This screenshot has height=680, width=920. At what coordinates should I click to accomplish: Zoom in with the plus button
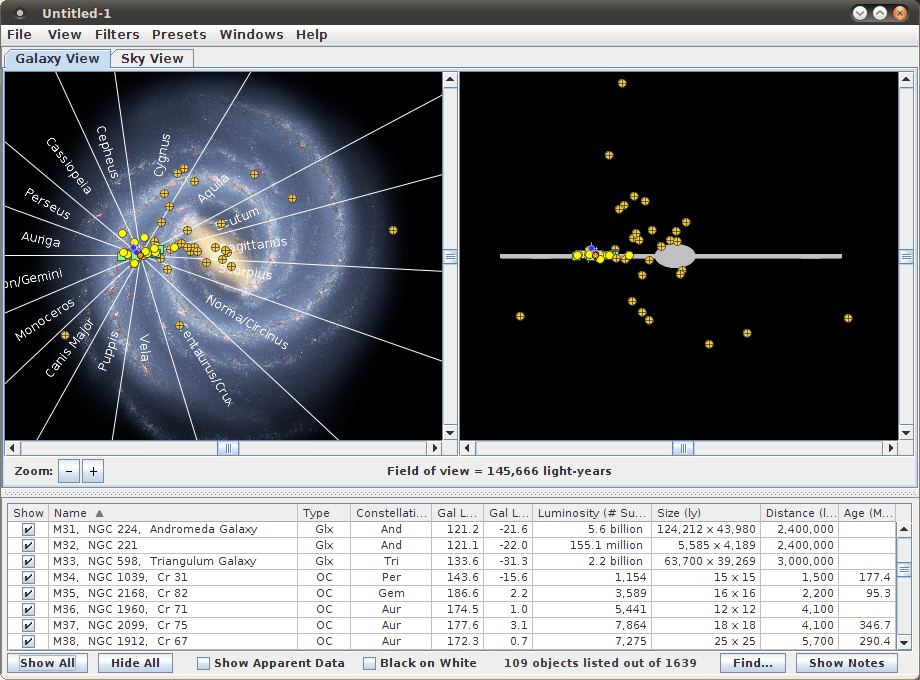point(93,471)
